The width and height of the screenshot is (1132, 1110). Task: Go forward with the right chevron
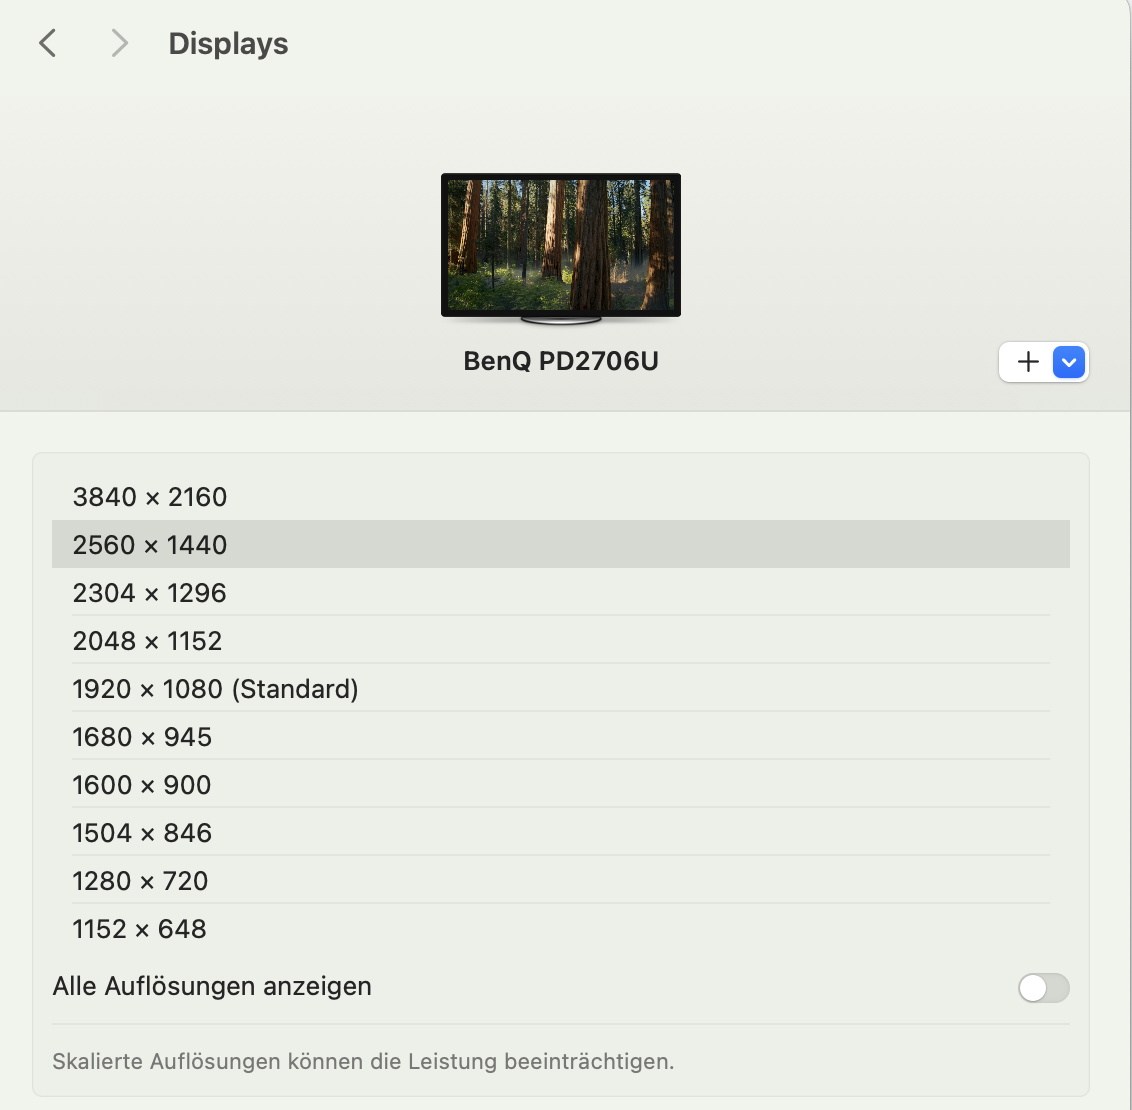point(120,43)
